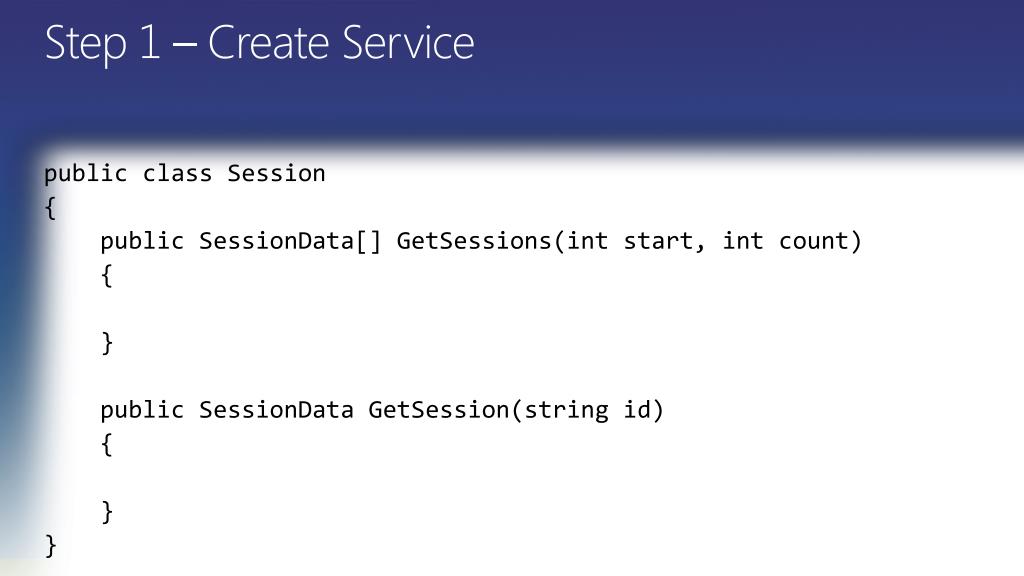Click opening brace of GetSessions method
The width and height of the screenshot is (1024, 576).
(x=106, y=276)
